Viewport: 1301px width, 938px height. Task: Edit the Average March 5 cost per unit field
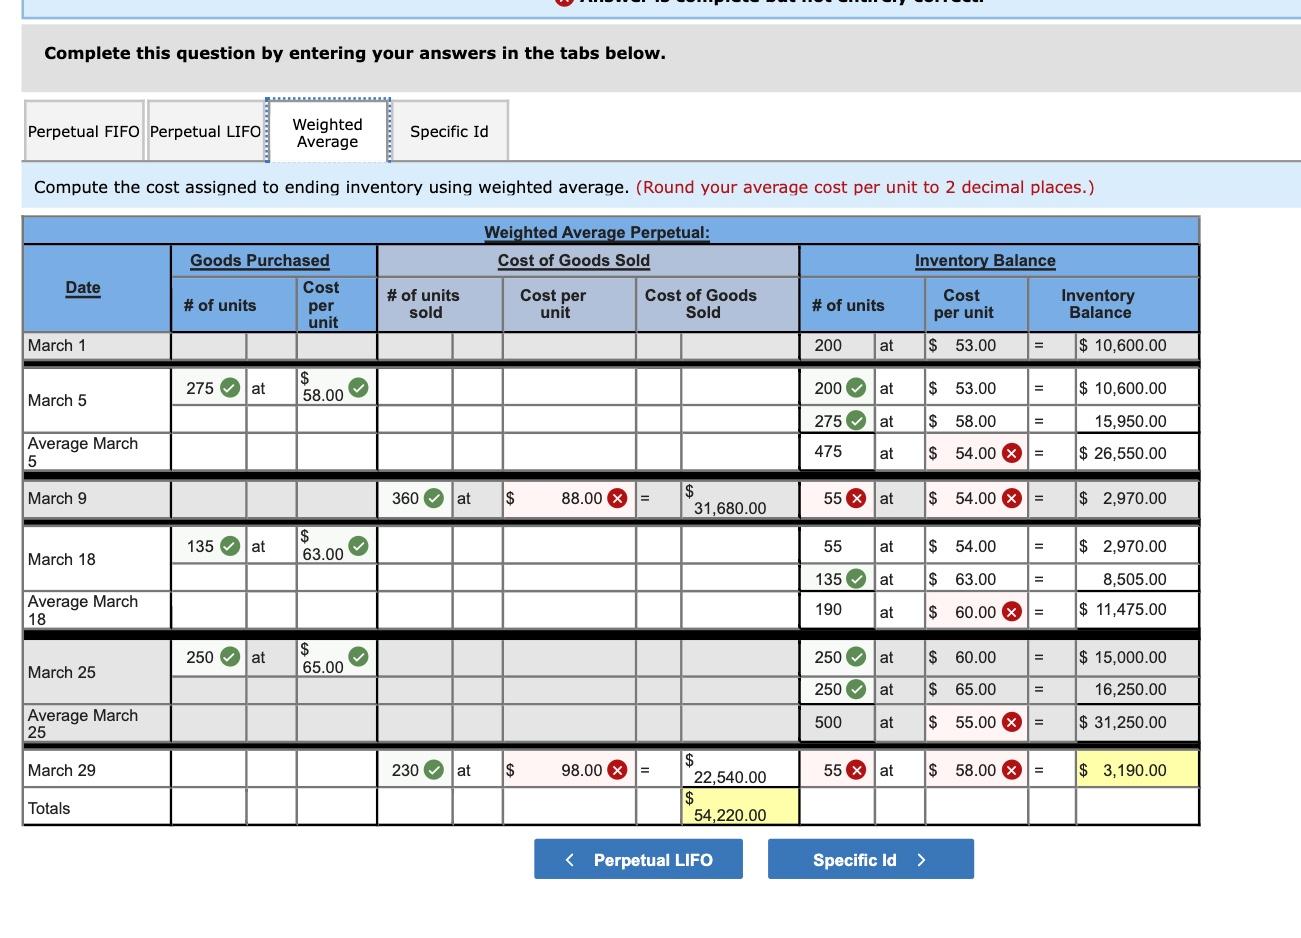(976, 453)
